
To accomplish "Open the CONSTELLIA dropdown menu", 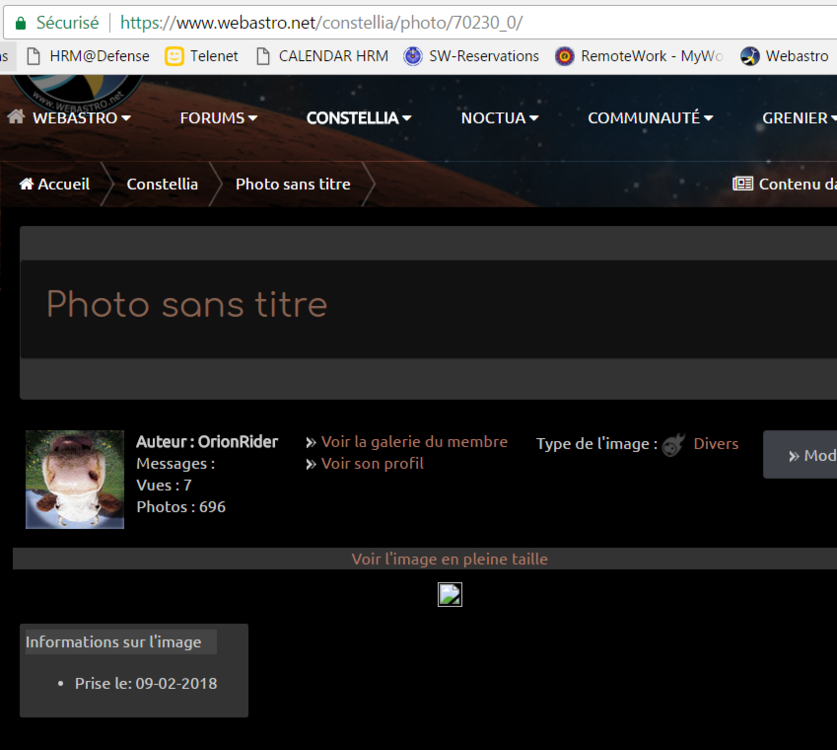I will point(359,117).
